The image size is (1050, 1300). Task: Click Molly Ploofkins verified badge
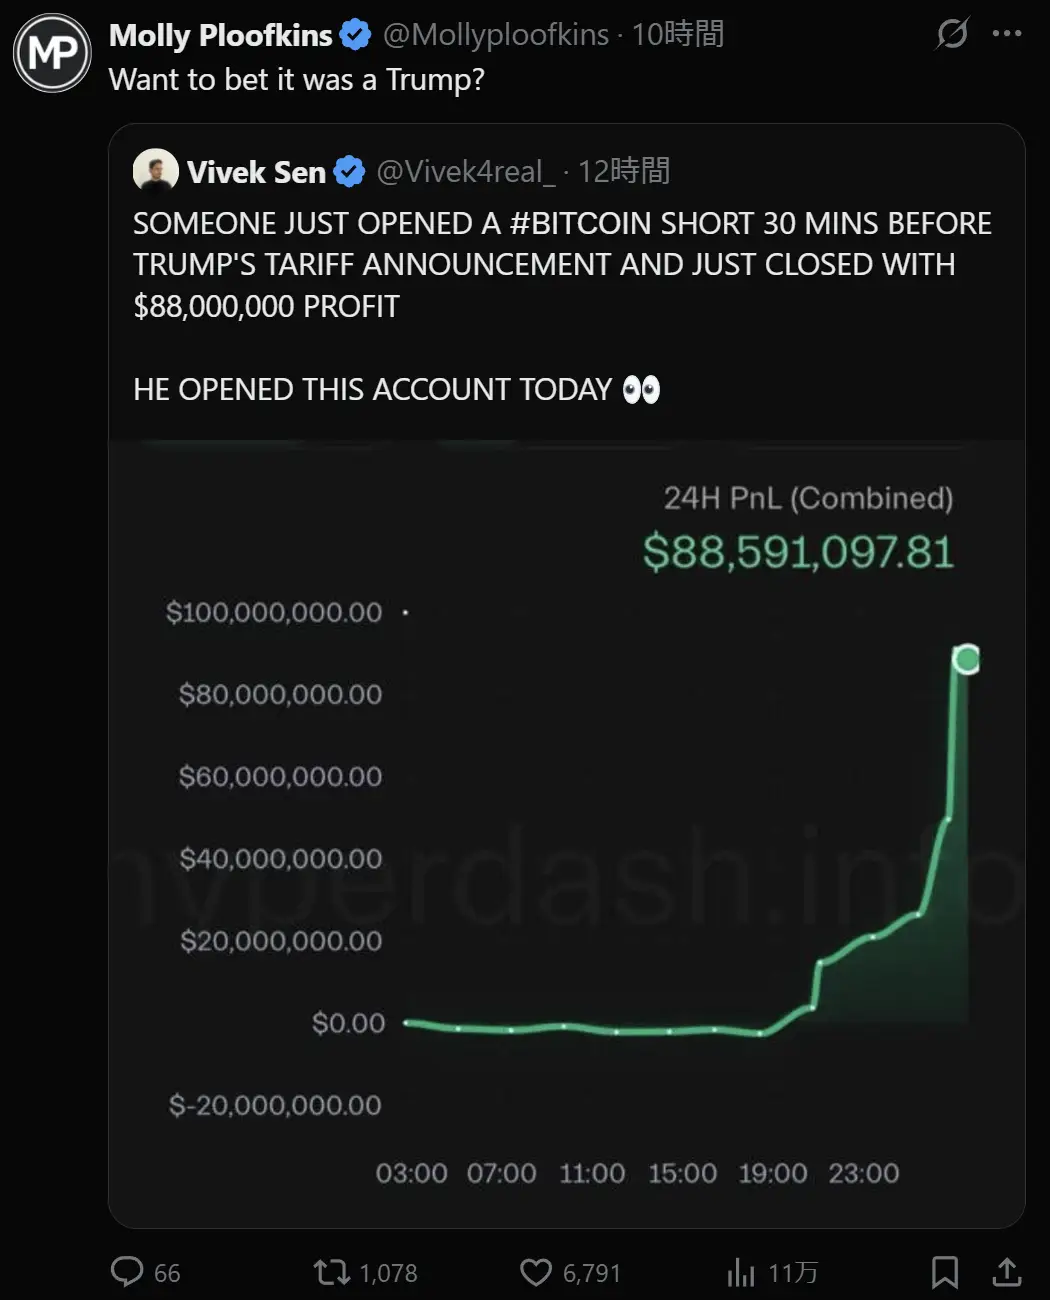pos(355,35)
